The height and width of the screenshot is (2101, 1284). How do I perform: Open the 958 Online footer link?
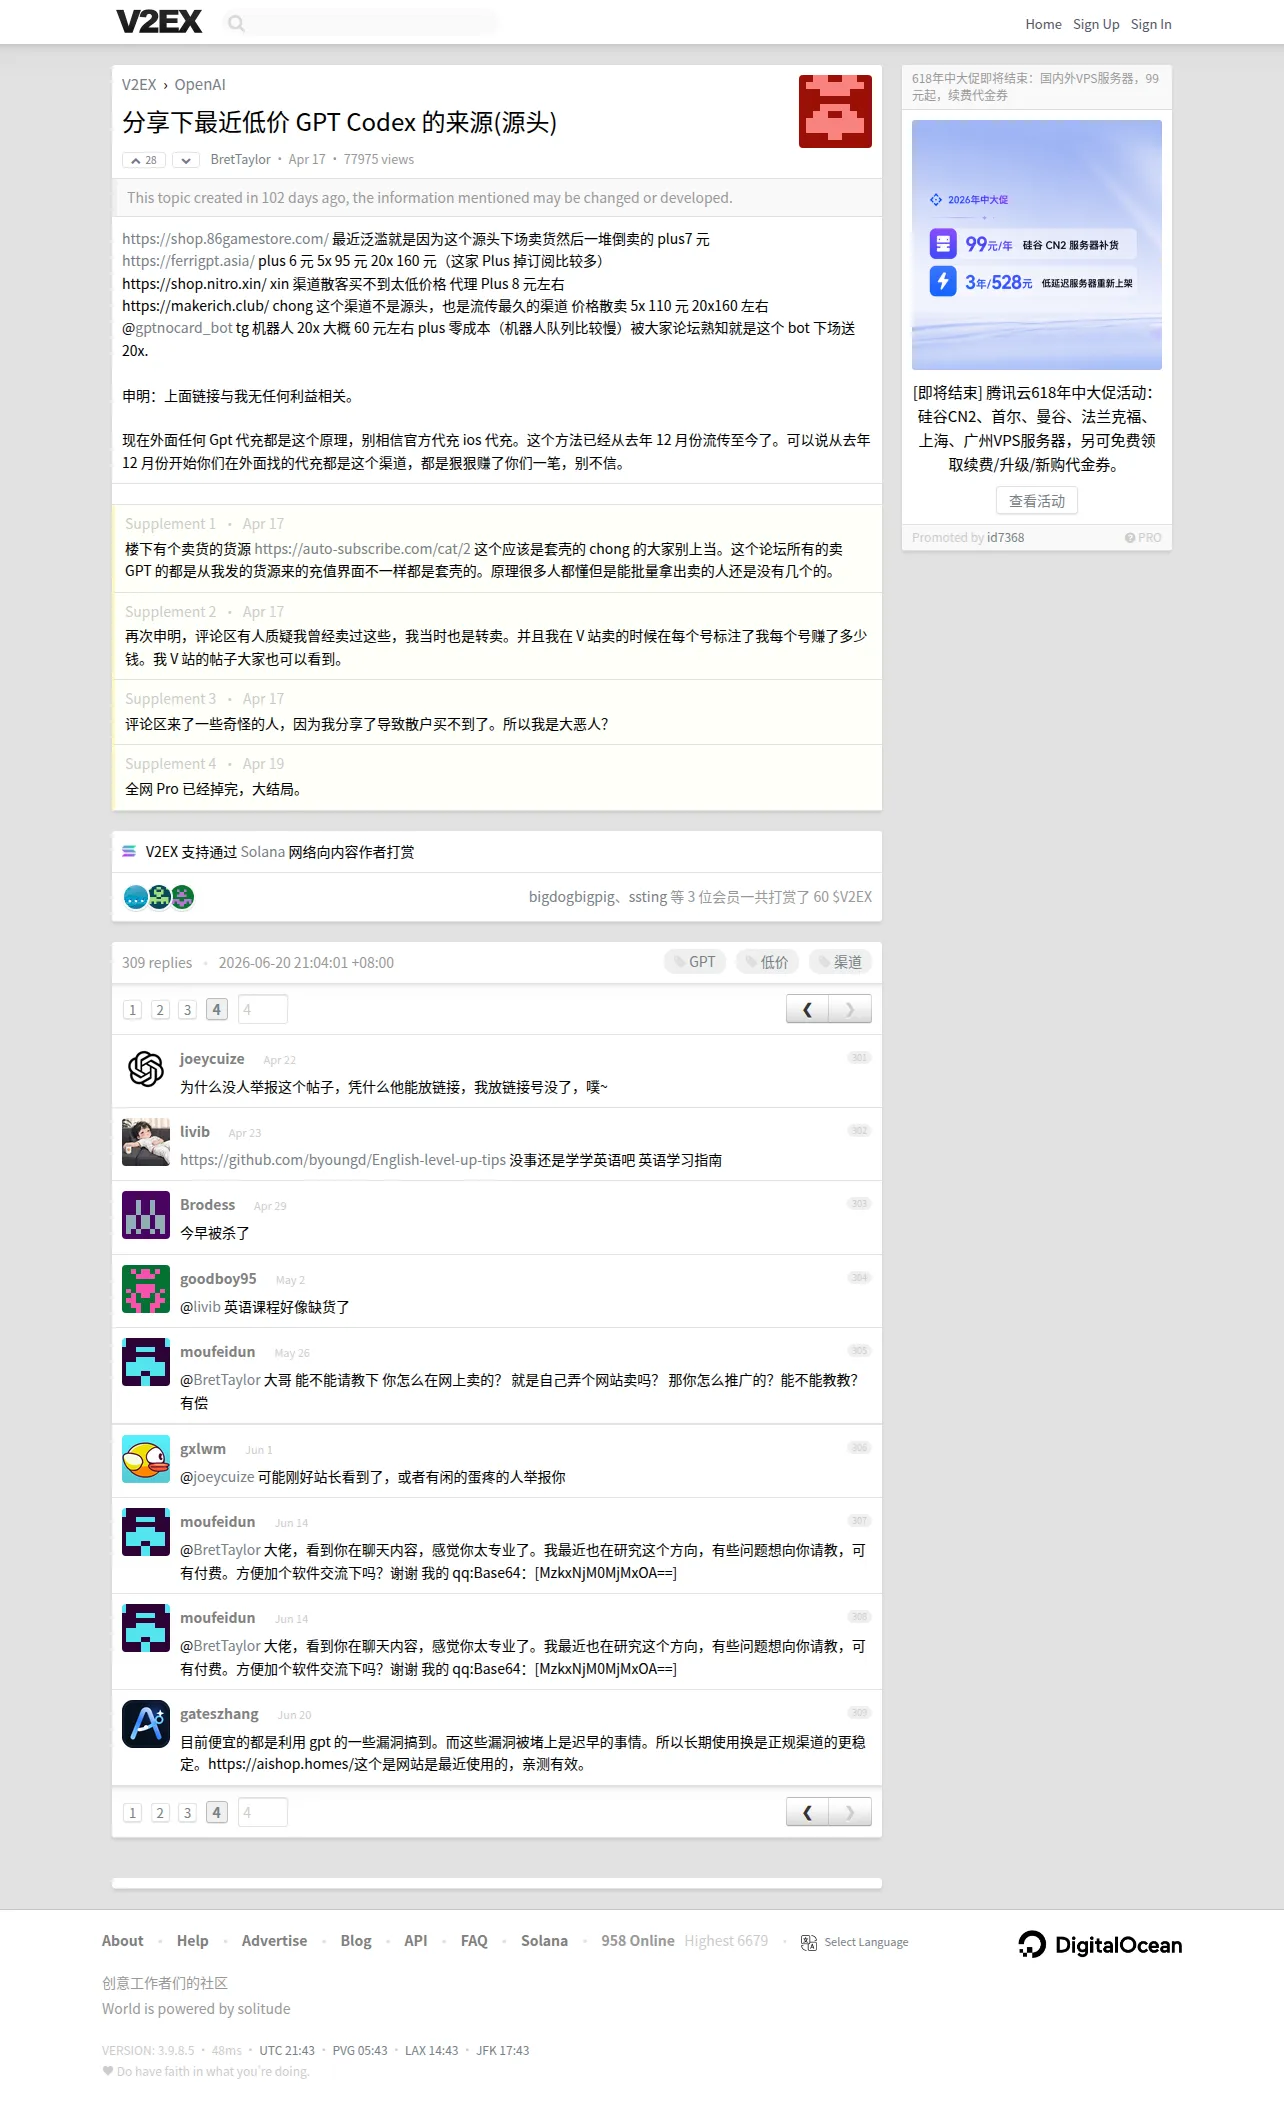(x=638, y=1941)
